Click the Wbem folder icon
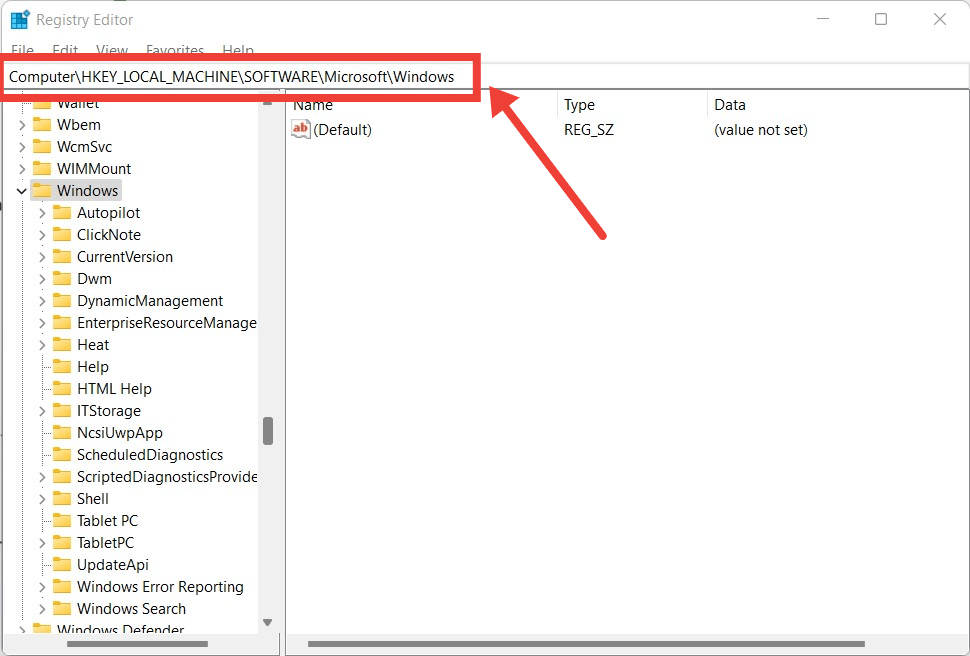Image resolution: width=970 pixels, height=656 pixels. pos(41,125)
